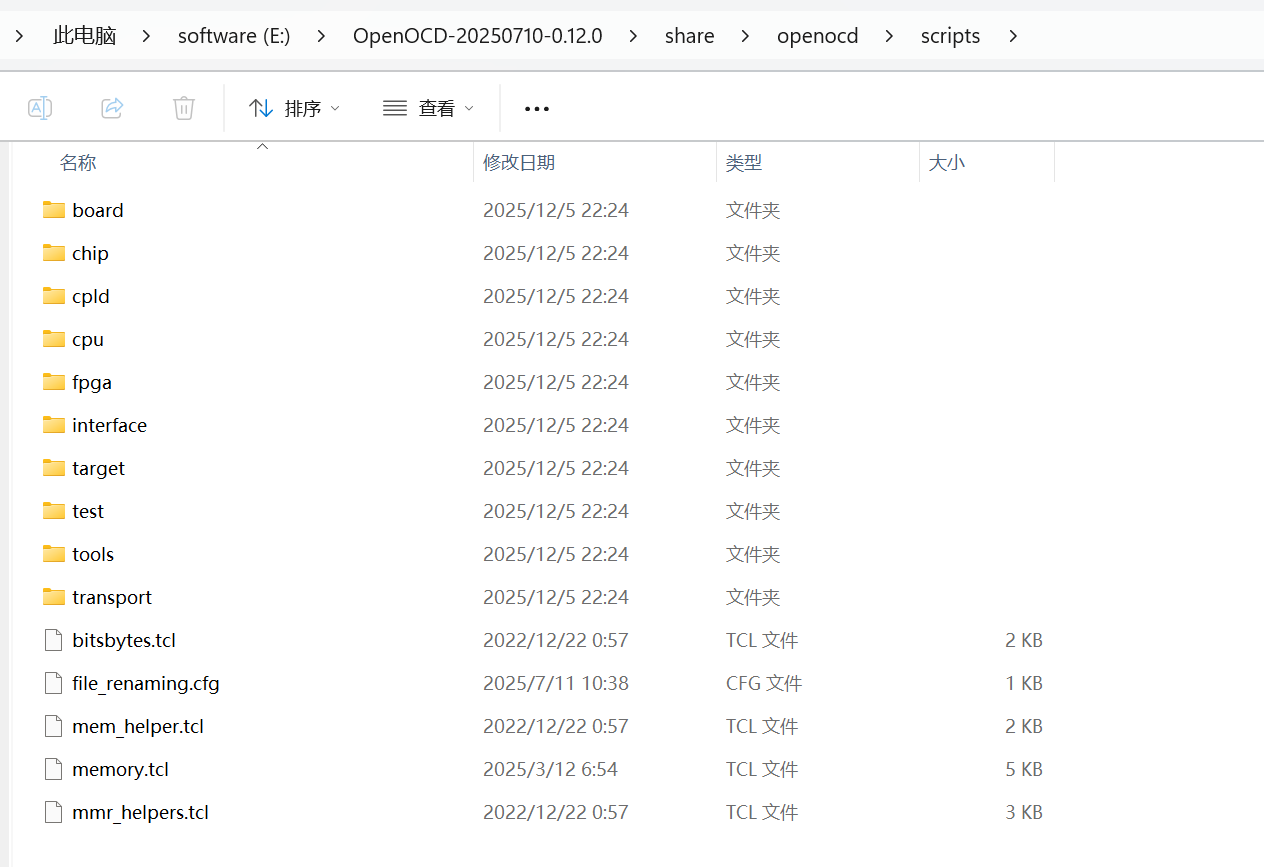Go to software (E:) via breadcrumb
This screenshot has width=1264, height=867.
233,35
